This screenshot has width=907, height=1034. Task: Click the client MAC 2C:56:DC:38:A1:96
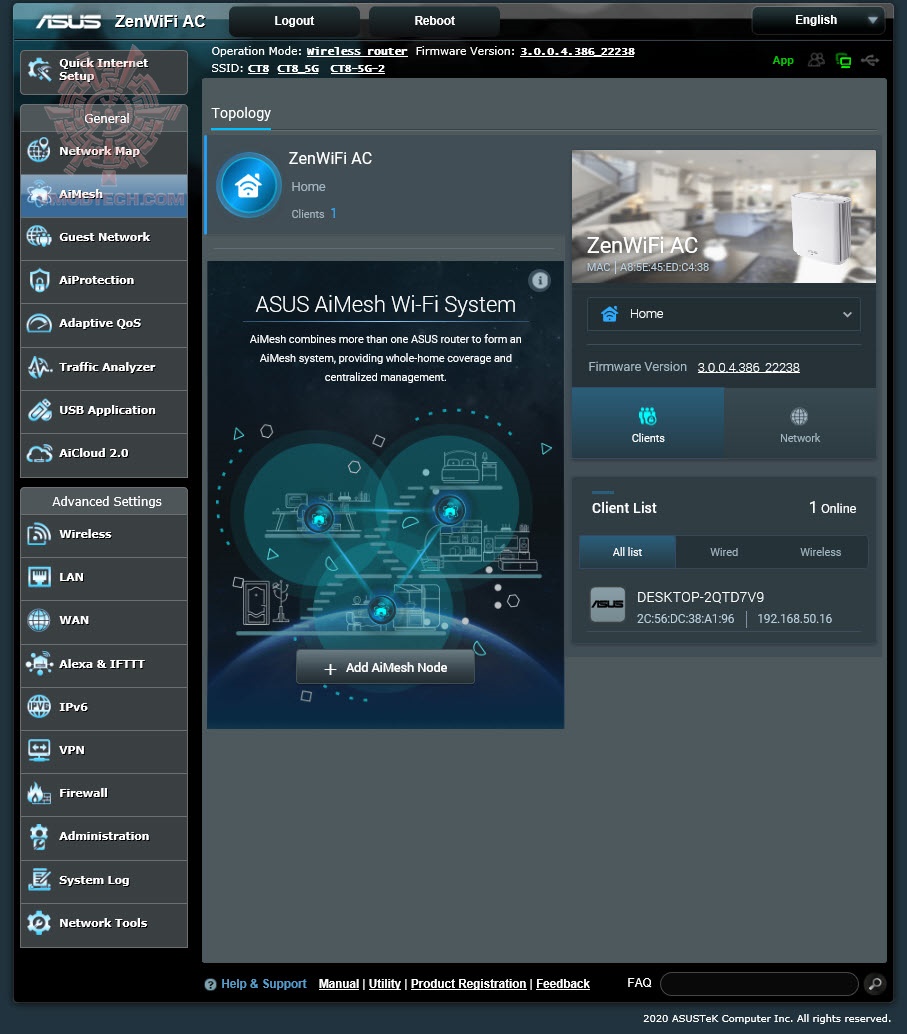pos(685,619)
